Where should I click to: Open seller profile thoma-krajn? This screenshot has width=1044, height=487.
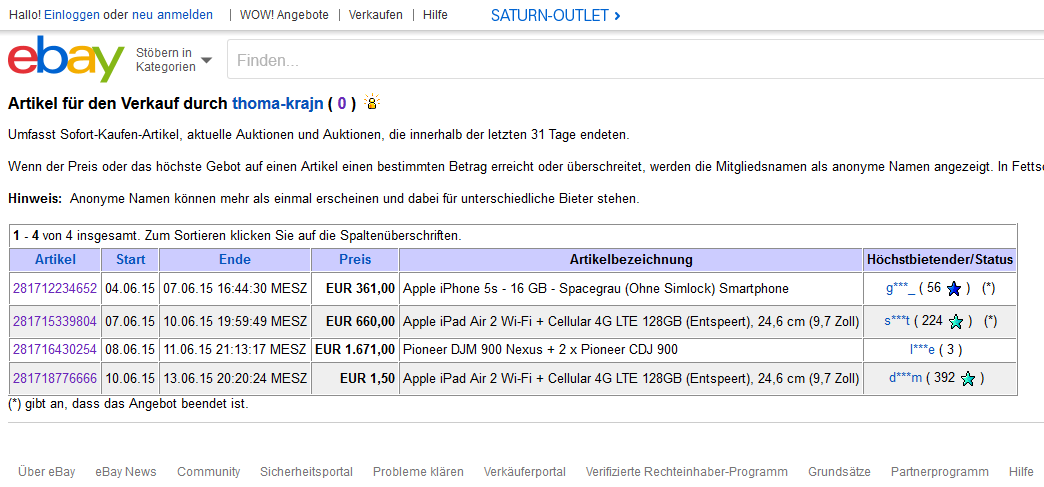coord(278,103)
